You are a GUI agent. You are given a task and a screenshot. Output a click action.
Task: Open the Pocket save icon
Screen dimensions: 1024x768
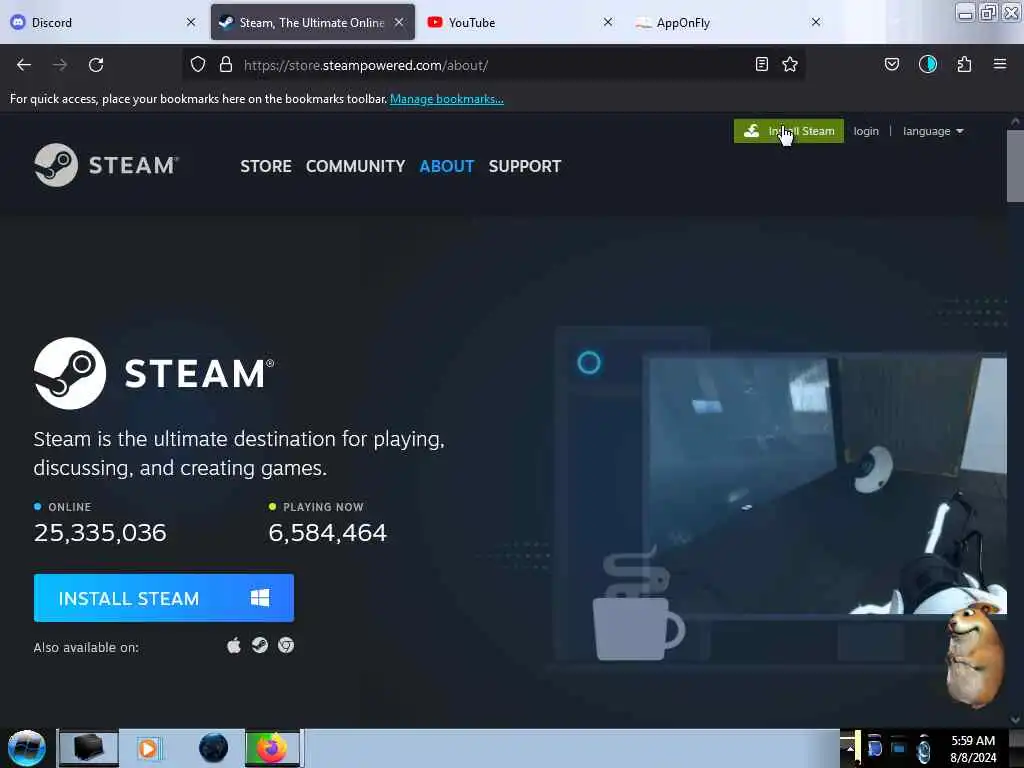click(x=892, y=64)
